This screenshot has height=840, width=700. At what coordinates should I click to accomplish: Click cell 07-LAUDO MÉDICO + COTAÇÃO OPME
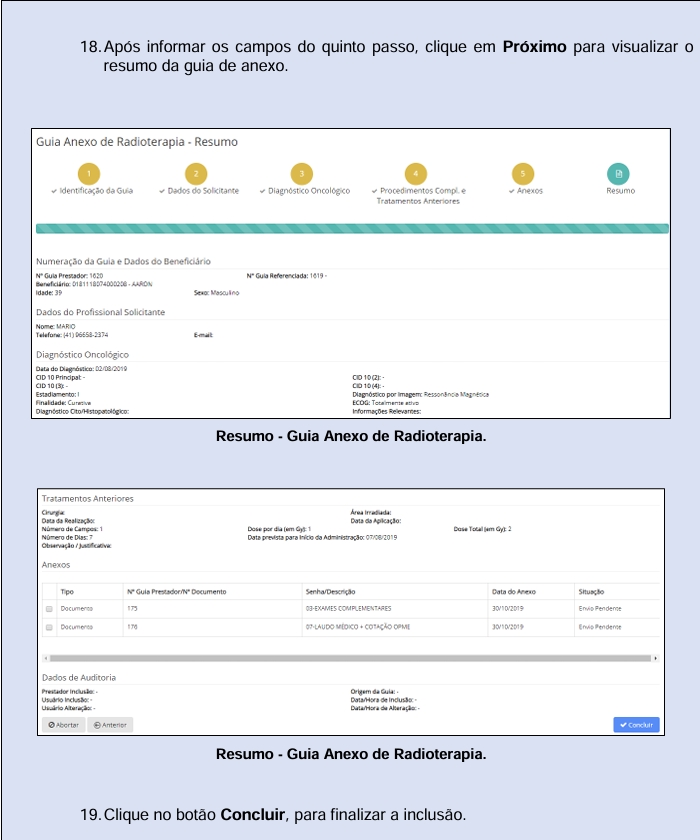tap(358, 627)
